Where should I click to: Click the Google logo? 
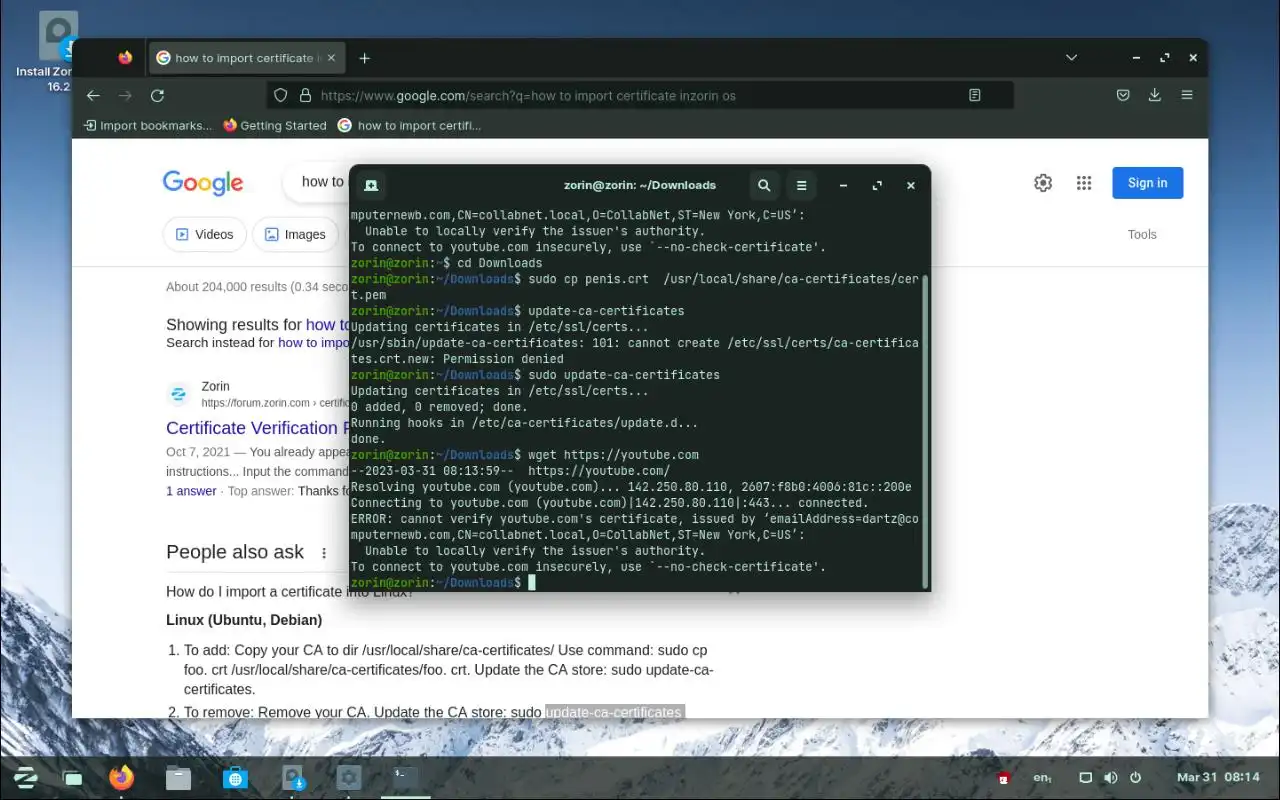click(203, 183)
